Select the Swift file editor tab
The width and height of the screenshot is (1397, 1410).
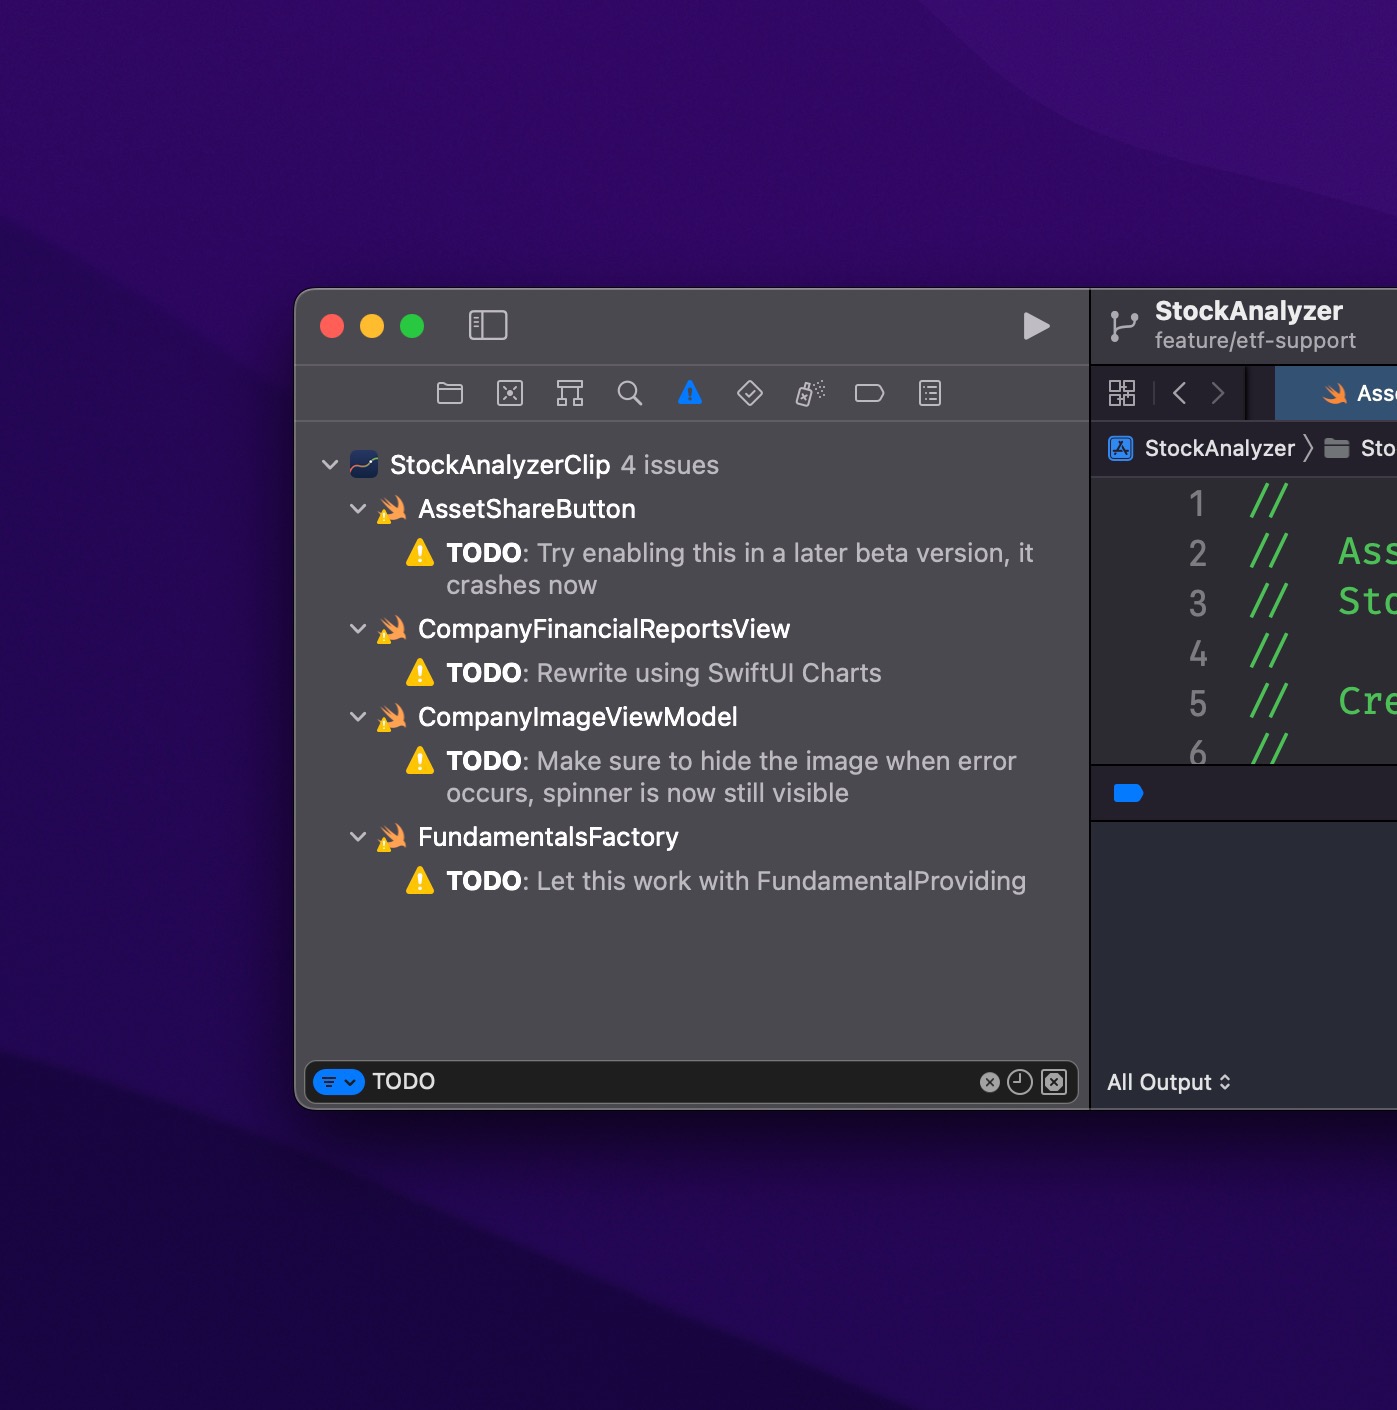(x=1336, y=393)
